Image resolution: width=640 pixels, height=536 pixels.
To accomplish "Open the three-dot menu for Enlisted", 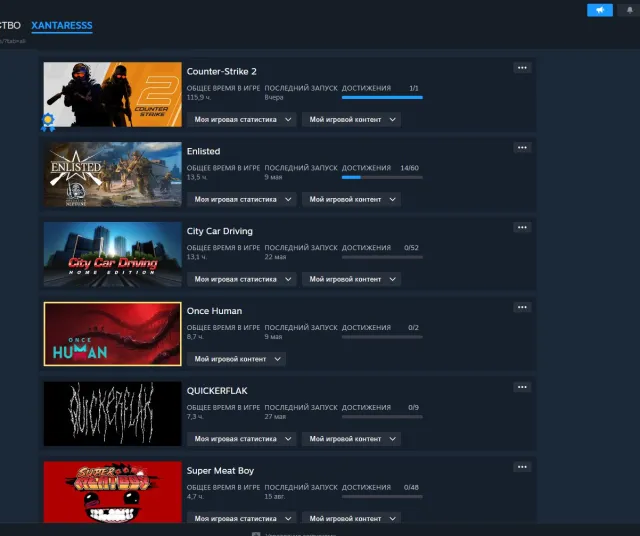I will click(x=522, y=148).
